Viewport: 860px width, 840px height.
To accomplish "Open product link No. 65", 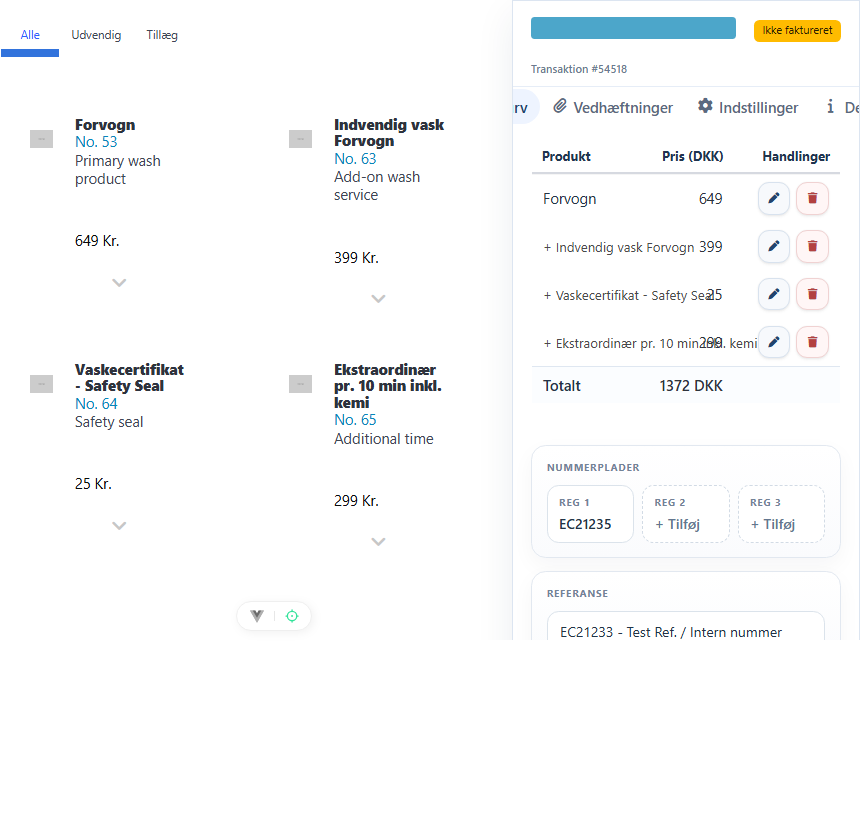I will pyautogui.click(x=355, y=420).
